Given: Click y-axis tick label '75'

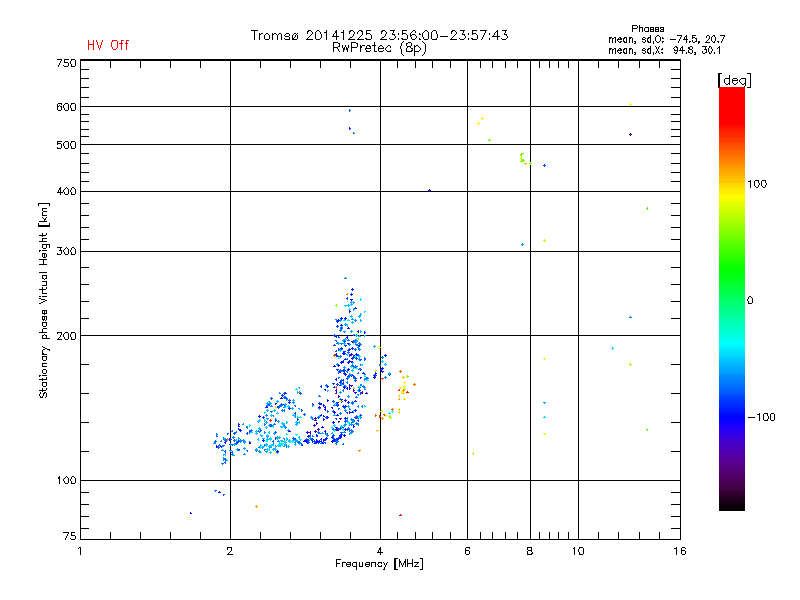Looking at the screenshot, I should (70, 536).
